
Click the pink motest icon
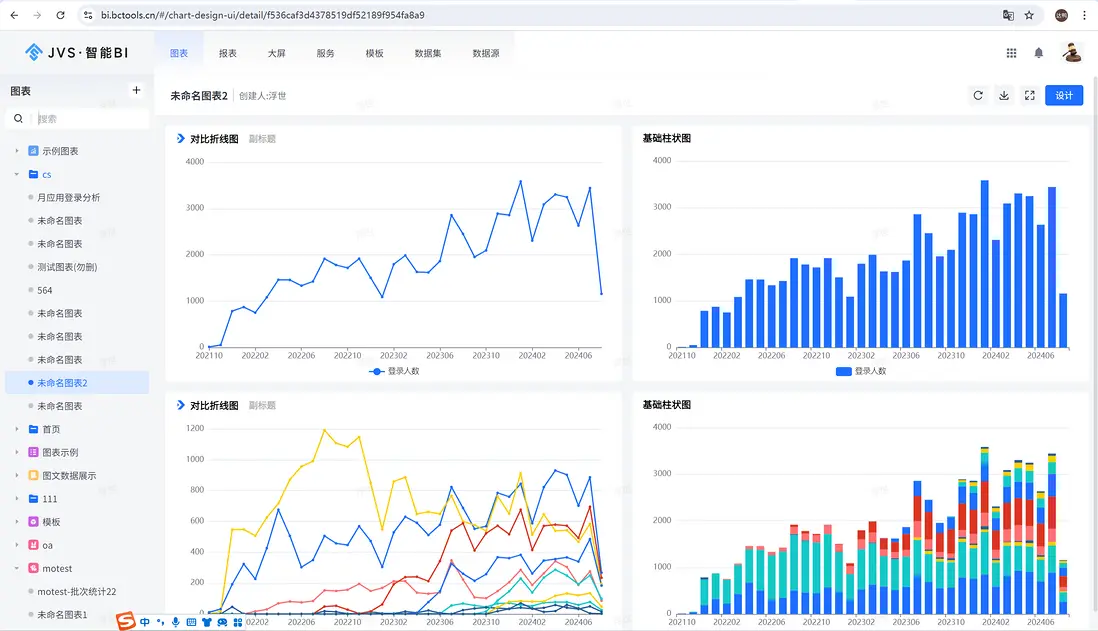tap(33, 568)
